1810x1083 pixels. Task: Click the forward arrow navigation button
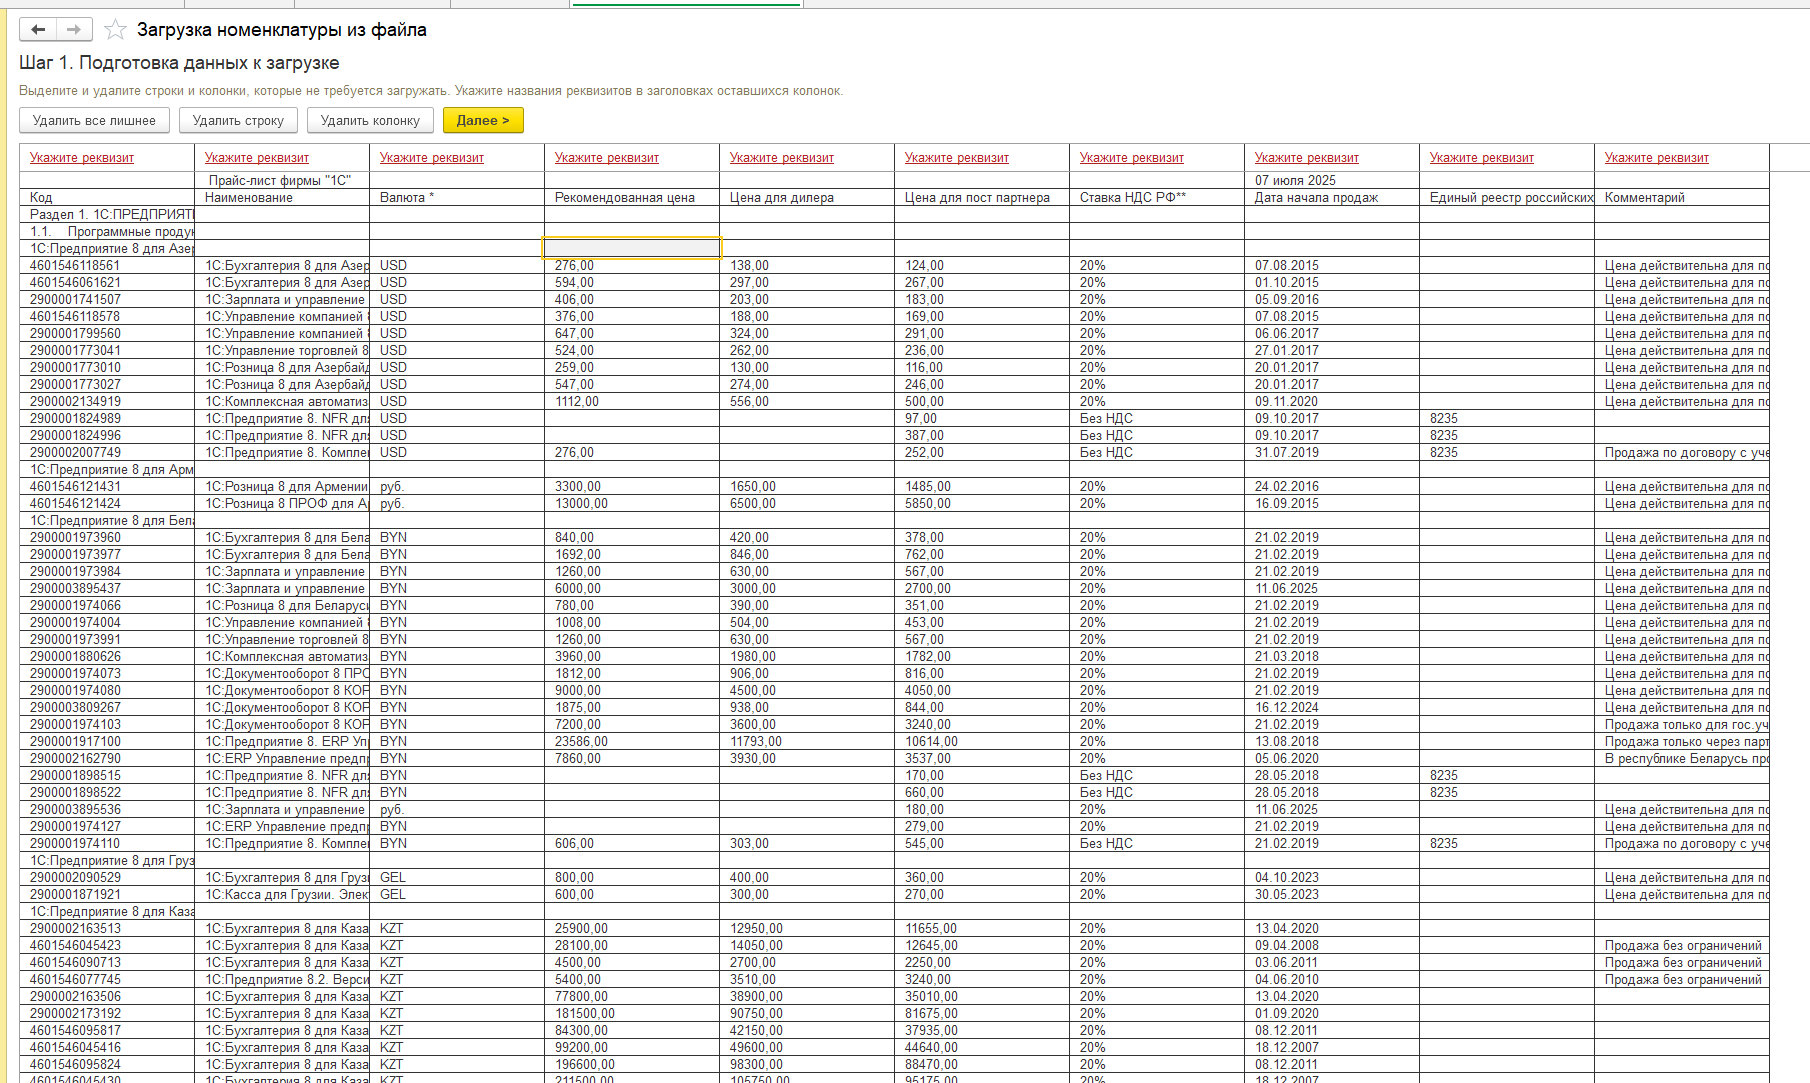pyautogui.click(x=74, y=30)
